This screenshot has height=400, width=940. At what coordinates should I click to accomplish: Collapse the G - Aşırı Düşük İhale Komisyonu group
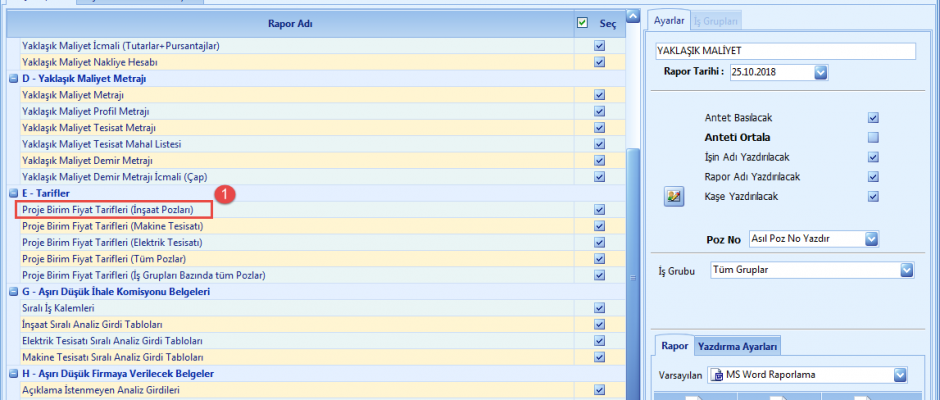(x=13, y=291)
